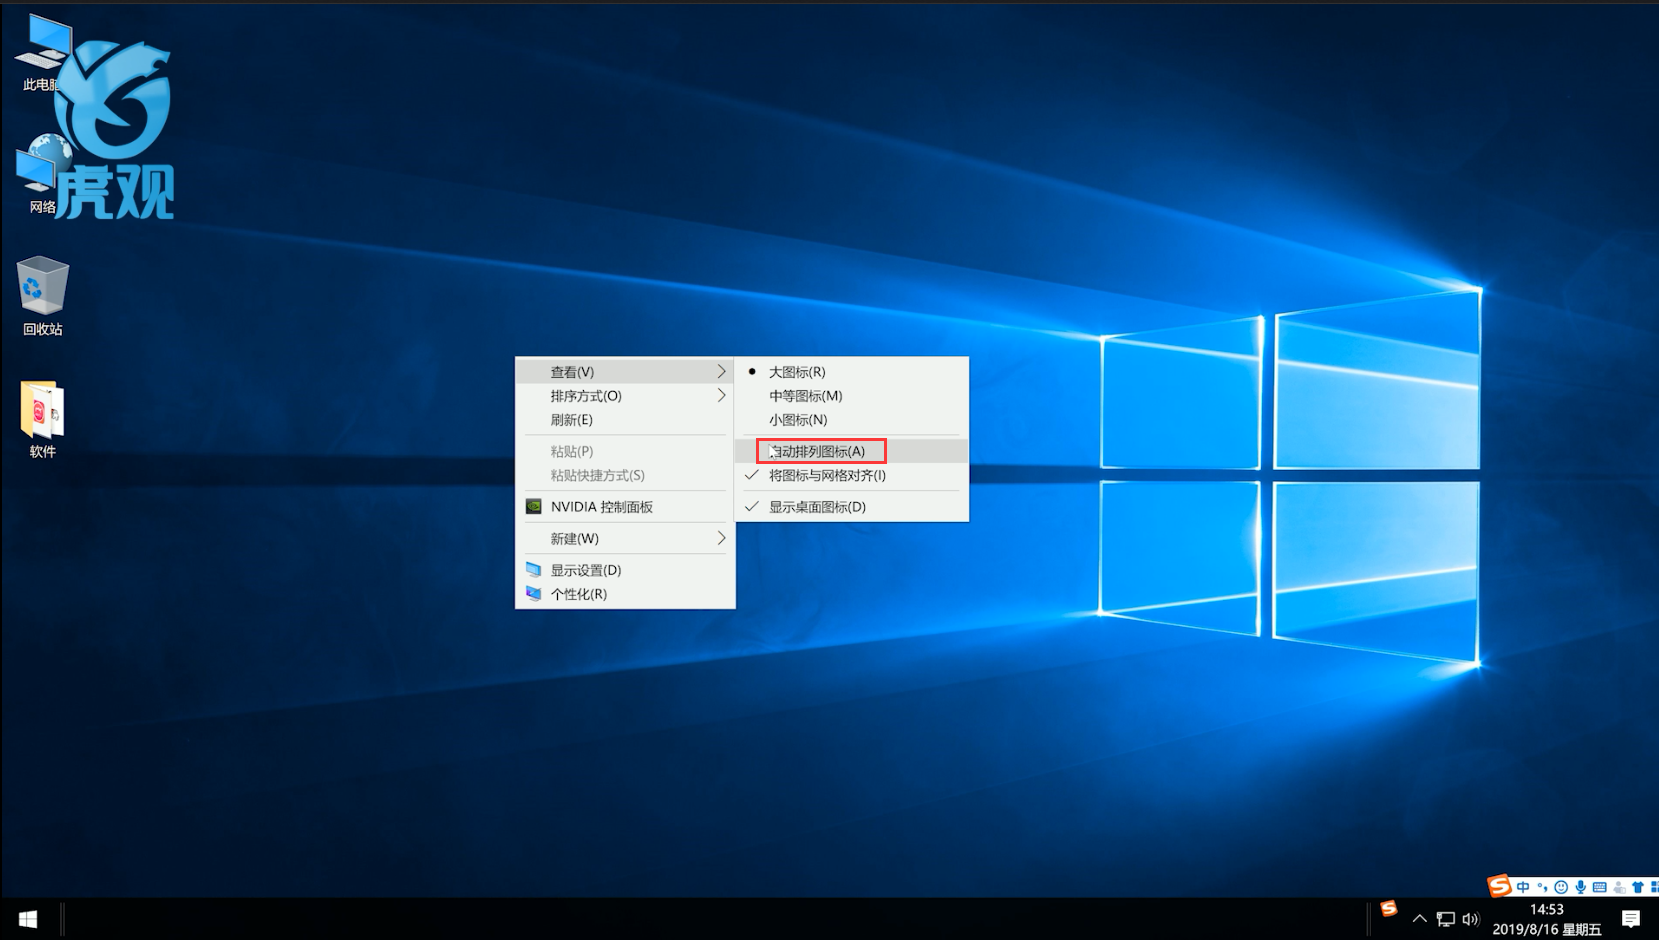Open the Windows Start button
This screenshot has height=940, width=1659.
point(28,919)
